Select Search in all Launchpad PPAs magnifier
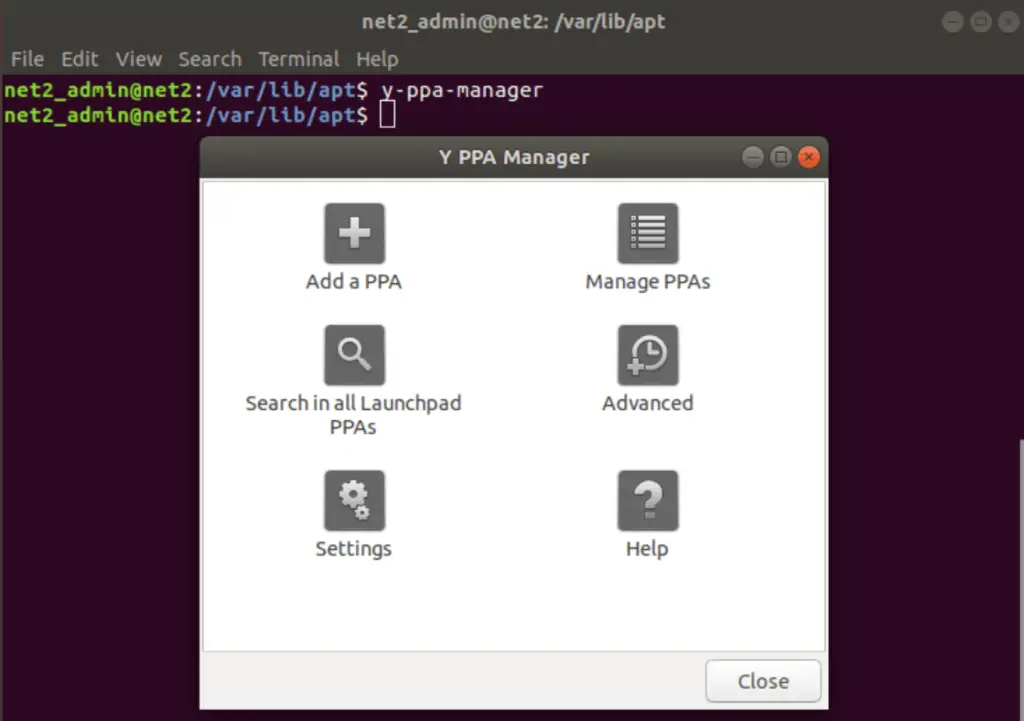The width and height of the screenshot is (1024, 721). click(354, 355)
